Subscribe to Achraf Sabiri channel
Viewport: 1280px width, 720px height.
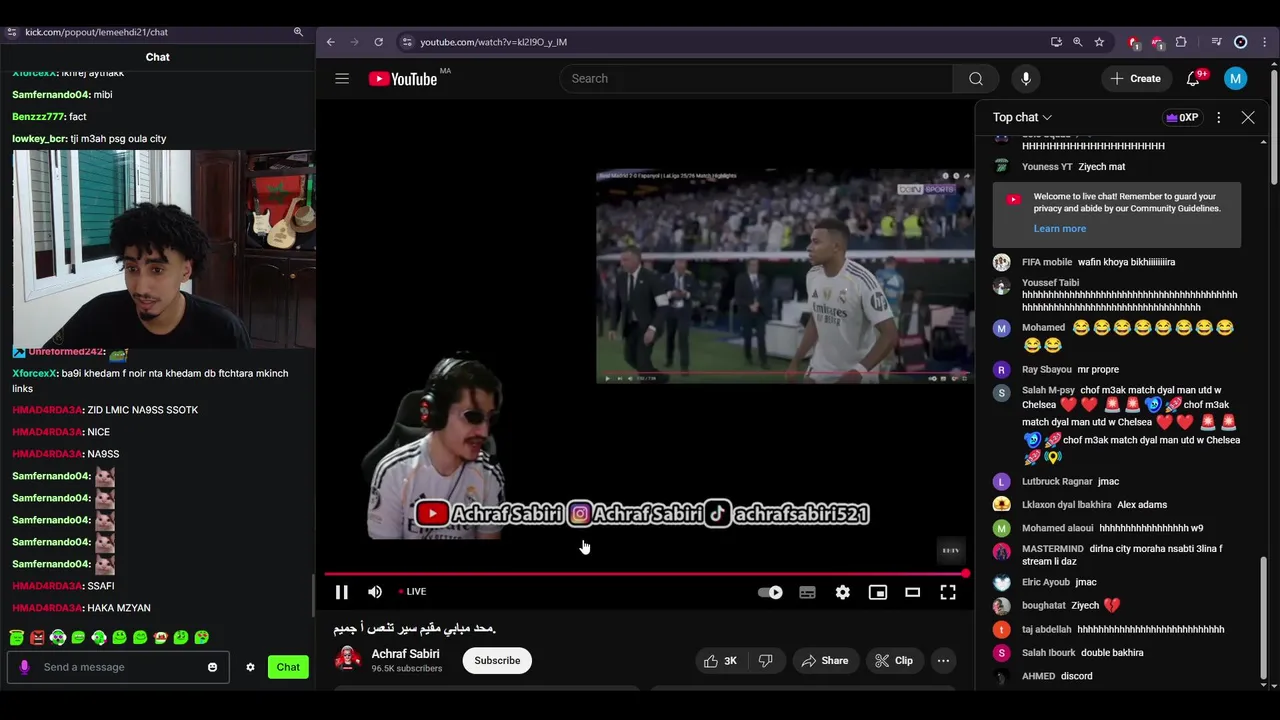[497, 661]
